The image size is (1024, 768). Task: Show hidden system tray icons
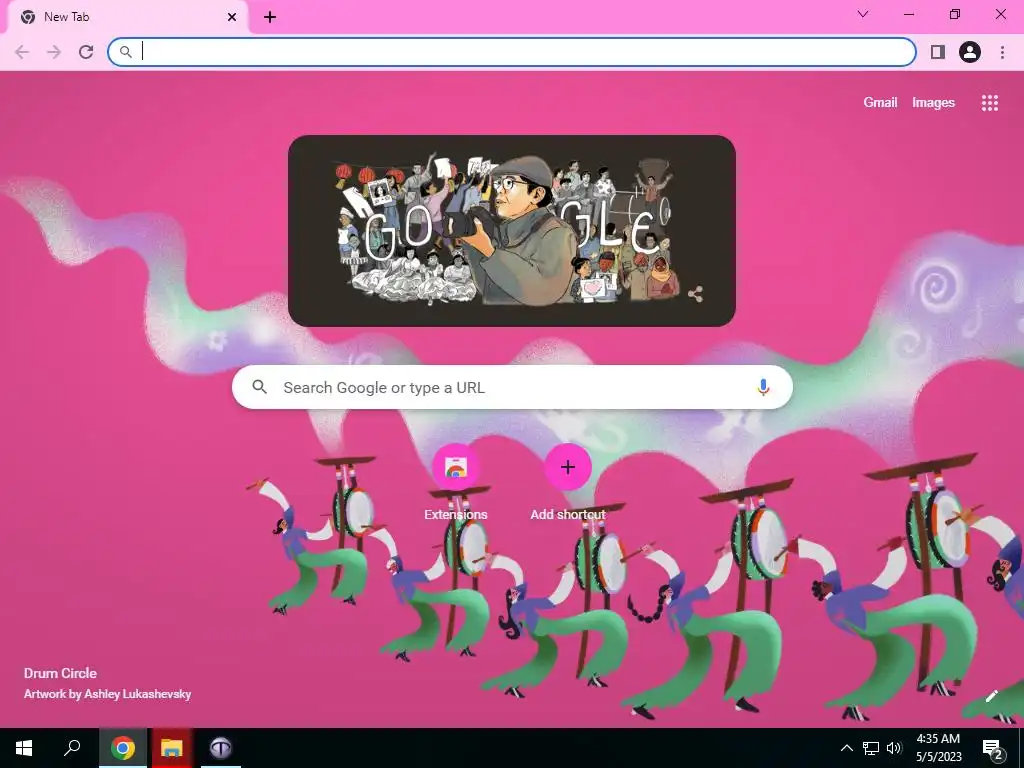(846, 748)
